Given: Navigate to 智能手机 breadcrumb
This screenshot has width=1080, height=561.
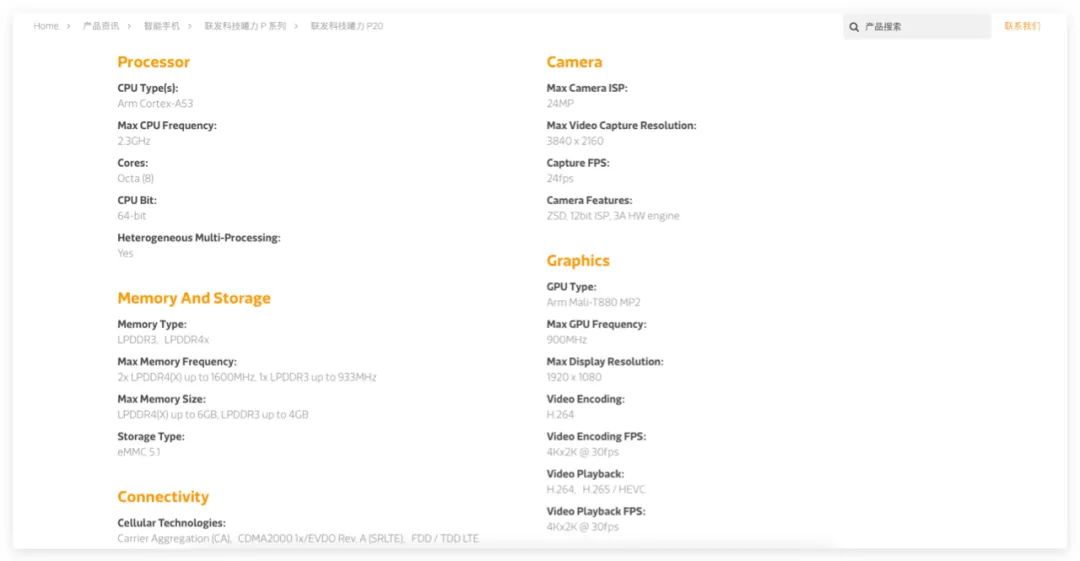Looking at the screenshot, I should (x=161, y=26).
